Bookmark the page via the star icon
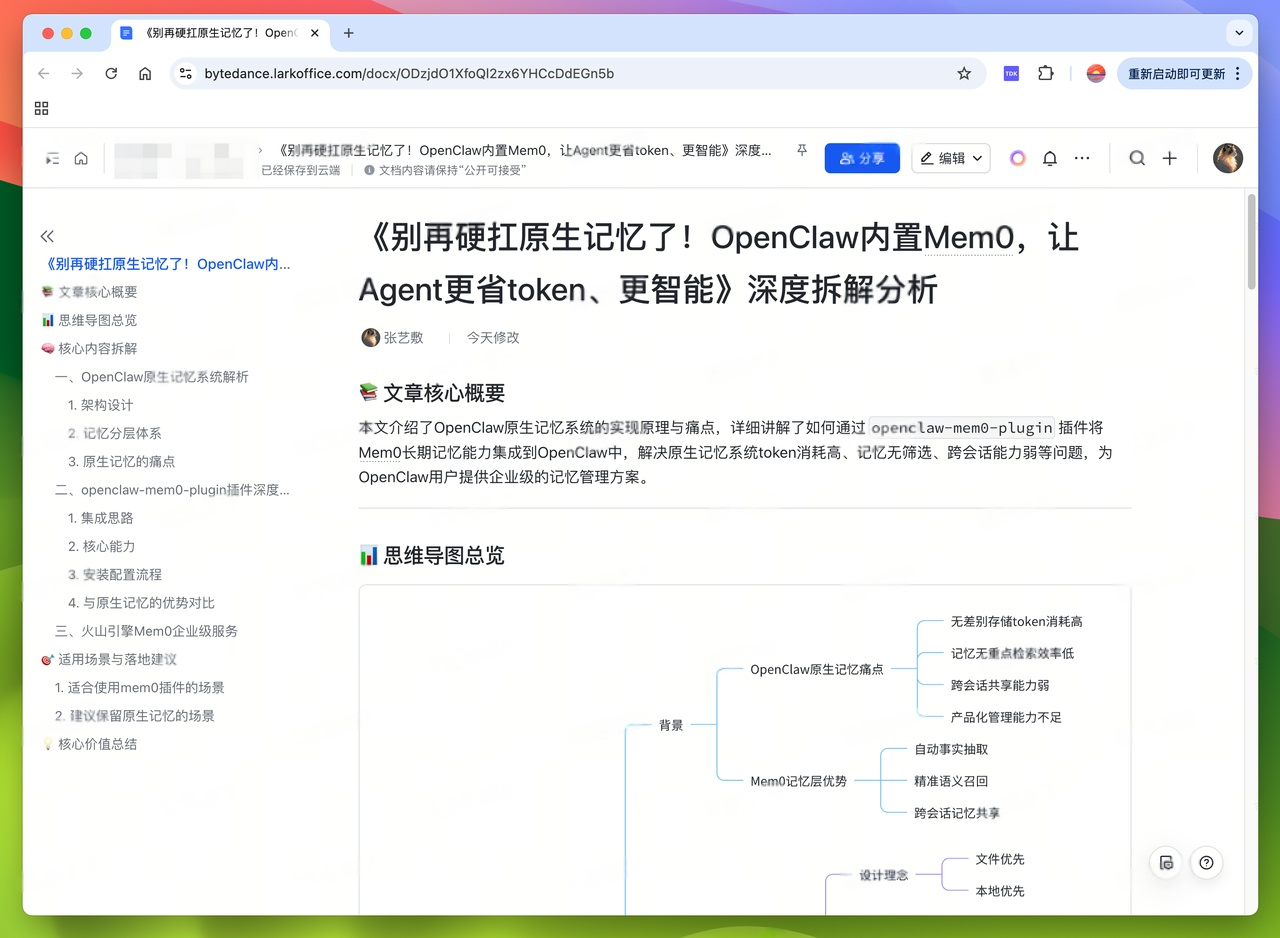 (x=963, y=73)
